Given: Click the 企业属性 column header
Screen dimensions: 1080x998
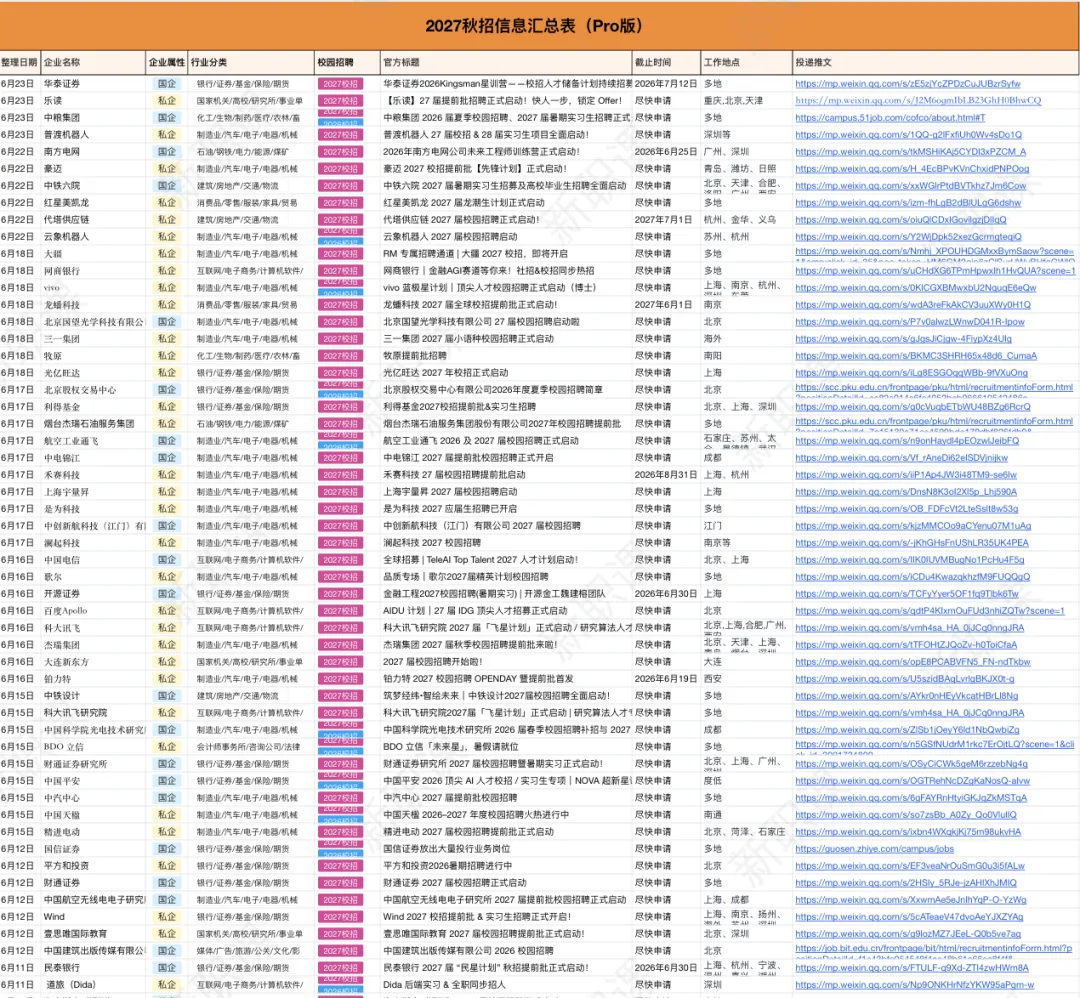Looking at the screenshot, I should pos(167,62).
